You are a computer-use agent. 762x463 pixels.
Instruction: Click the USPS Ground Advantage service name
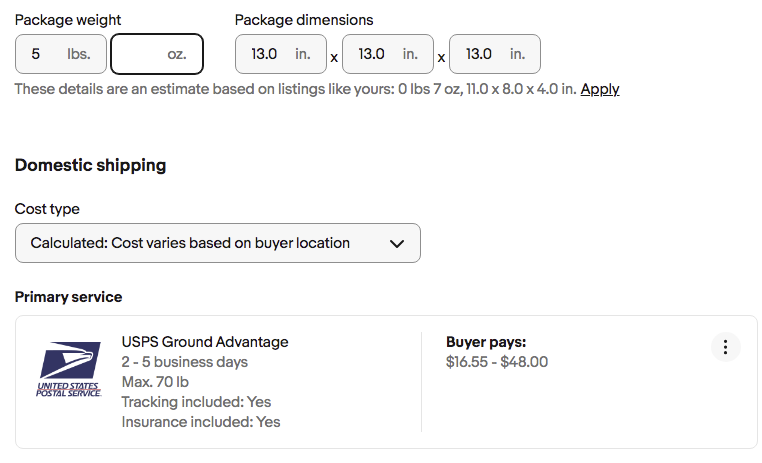point(204,342)
